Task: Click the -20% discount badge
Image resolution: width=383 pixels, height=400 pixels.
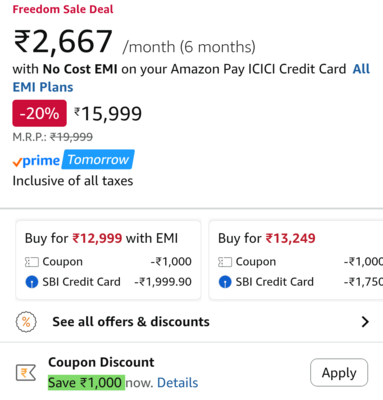Action: tap(39, 113)
